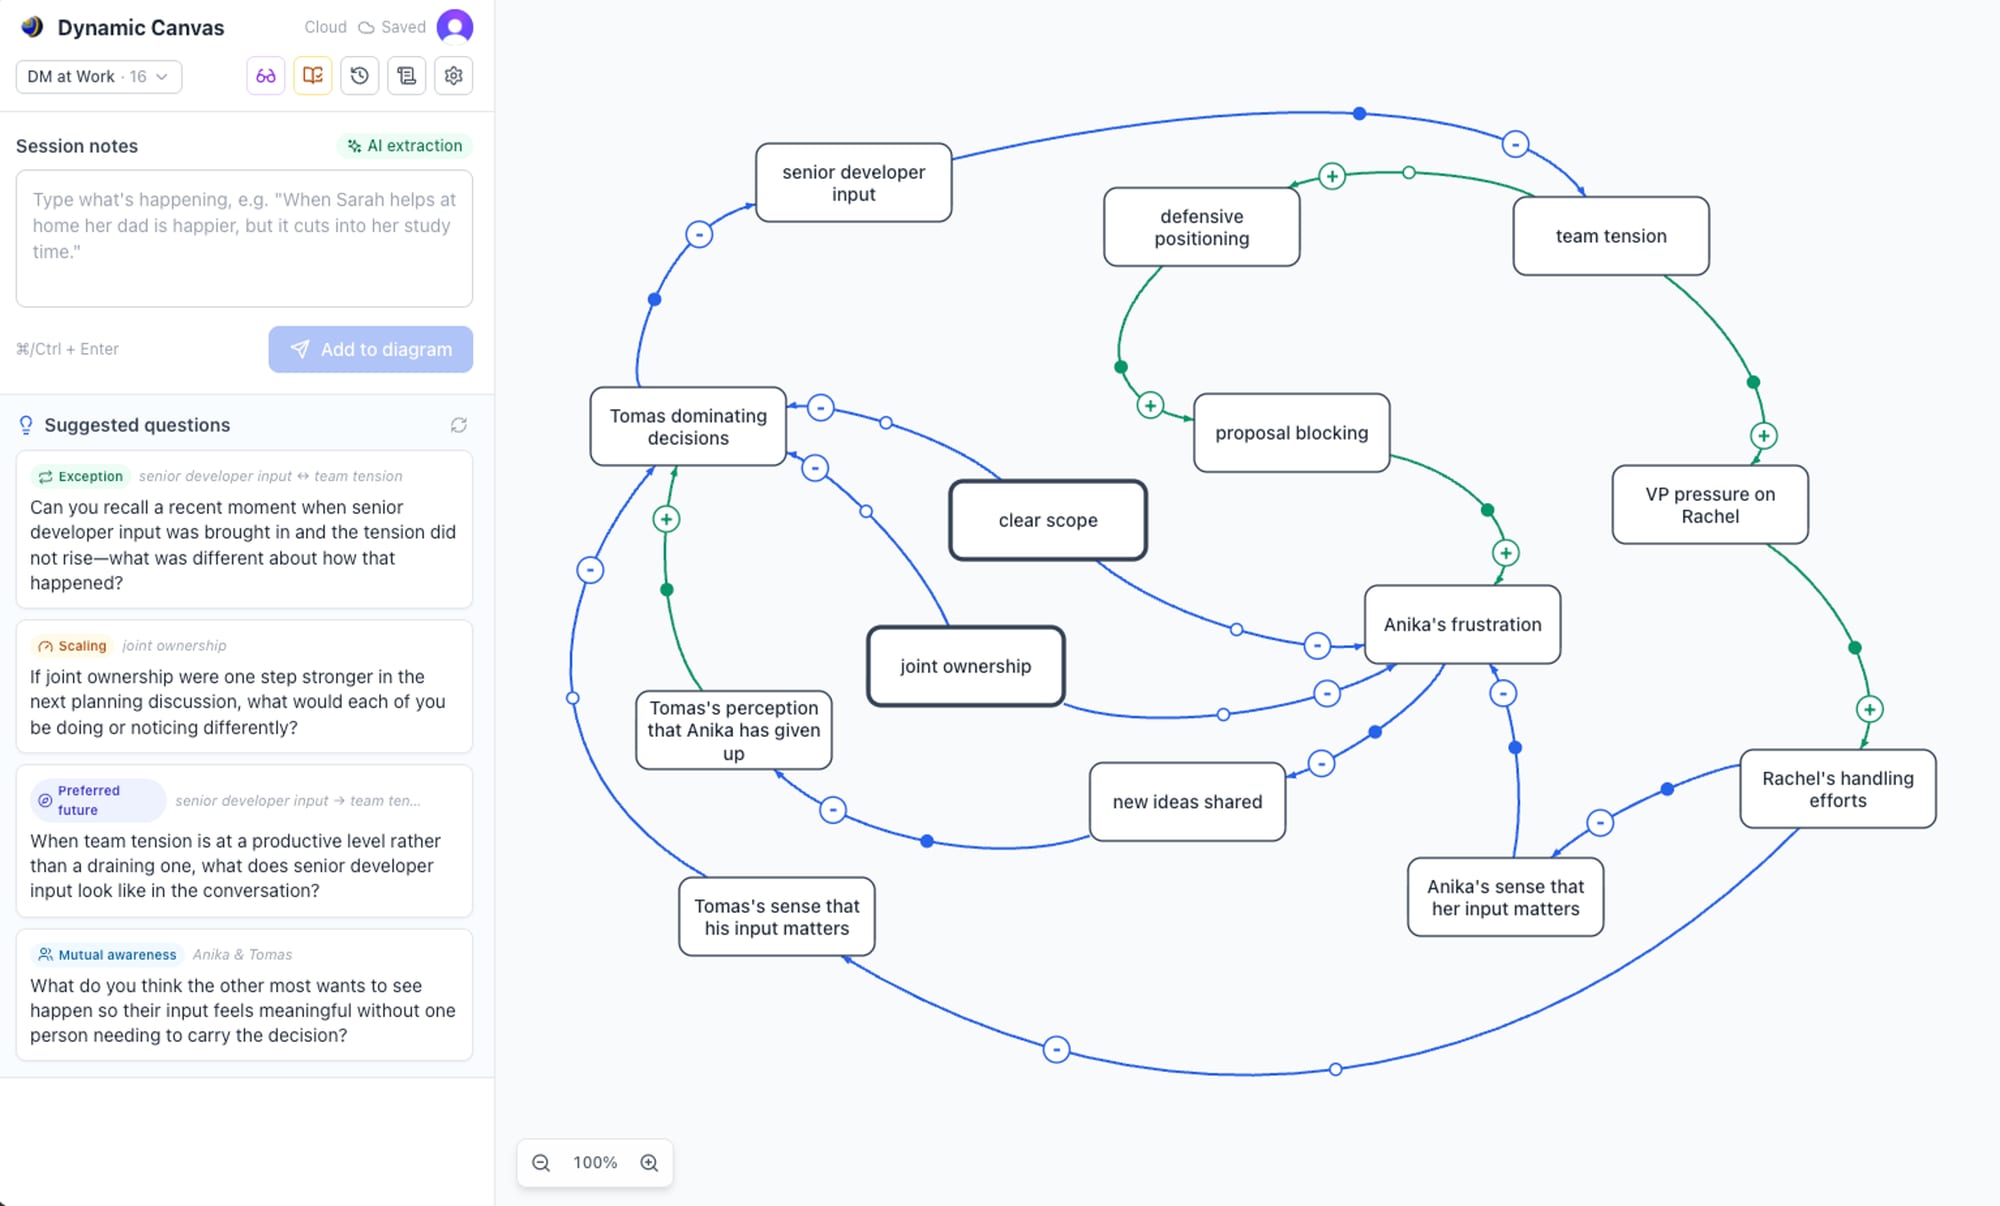This screenshot has height=1206, width=2000.
Task: Toggle minus sign on senior developer input to team tension link
Action: (1516, 144)
